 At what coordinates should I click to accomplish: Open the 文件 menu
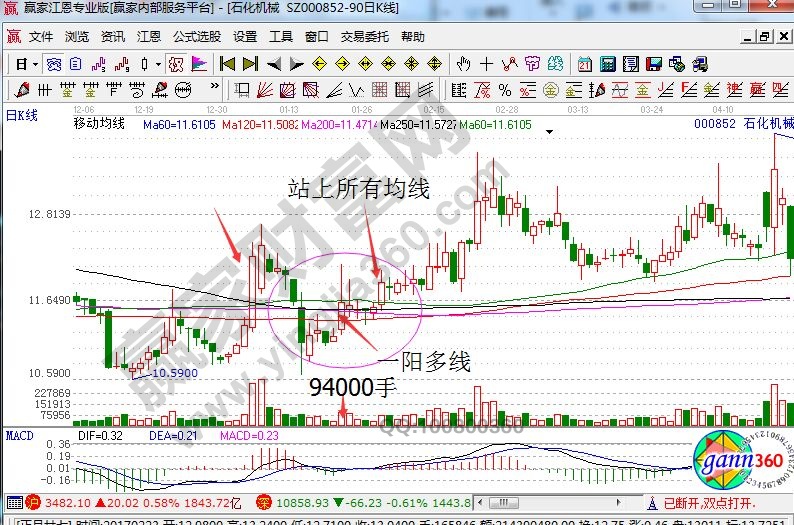[x=41, y=37]
